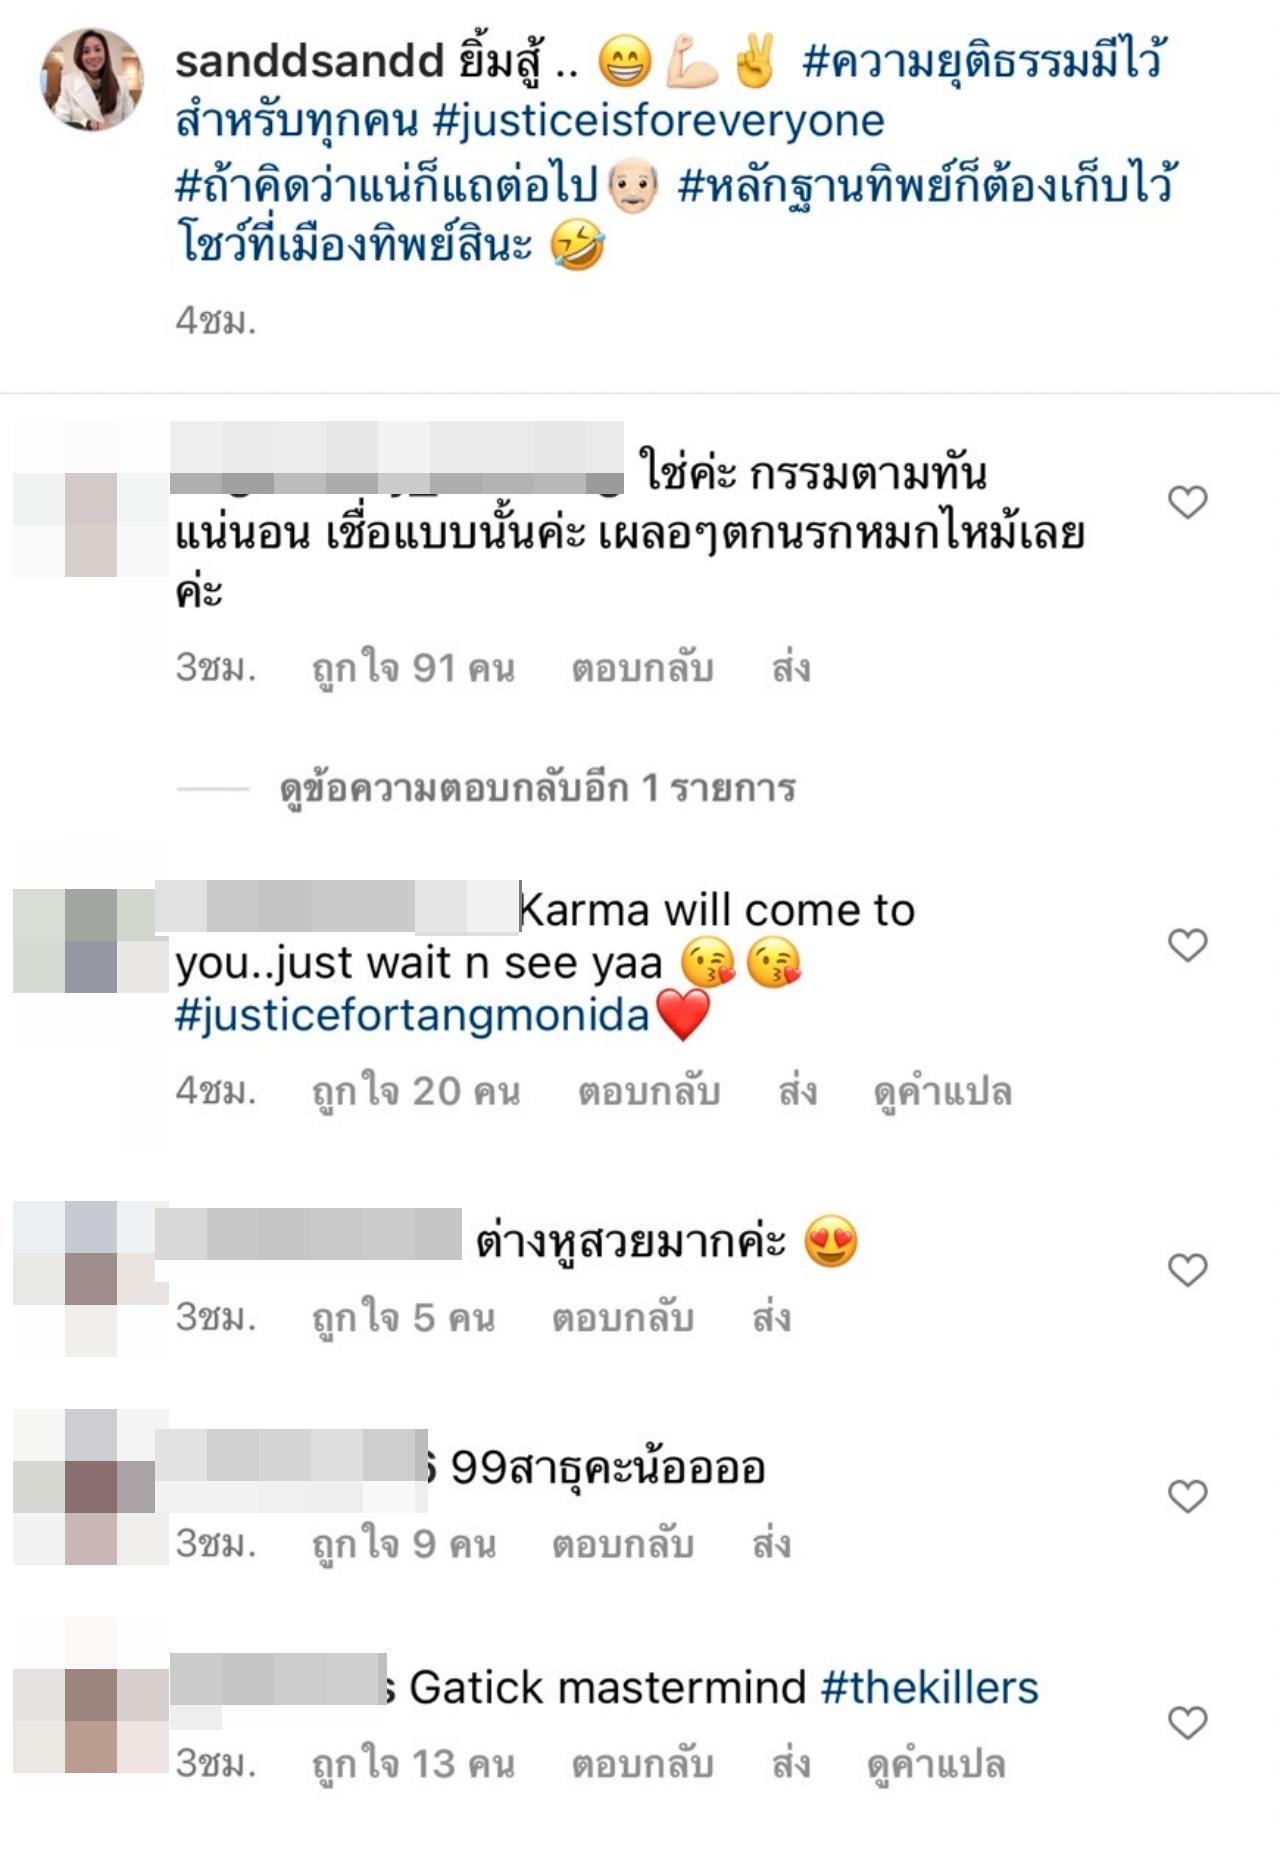Screen dimensions: 1280x1849
Task: View likes list: ถูกใจ 13 คน
Action: [413, 1766]
